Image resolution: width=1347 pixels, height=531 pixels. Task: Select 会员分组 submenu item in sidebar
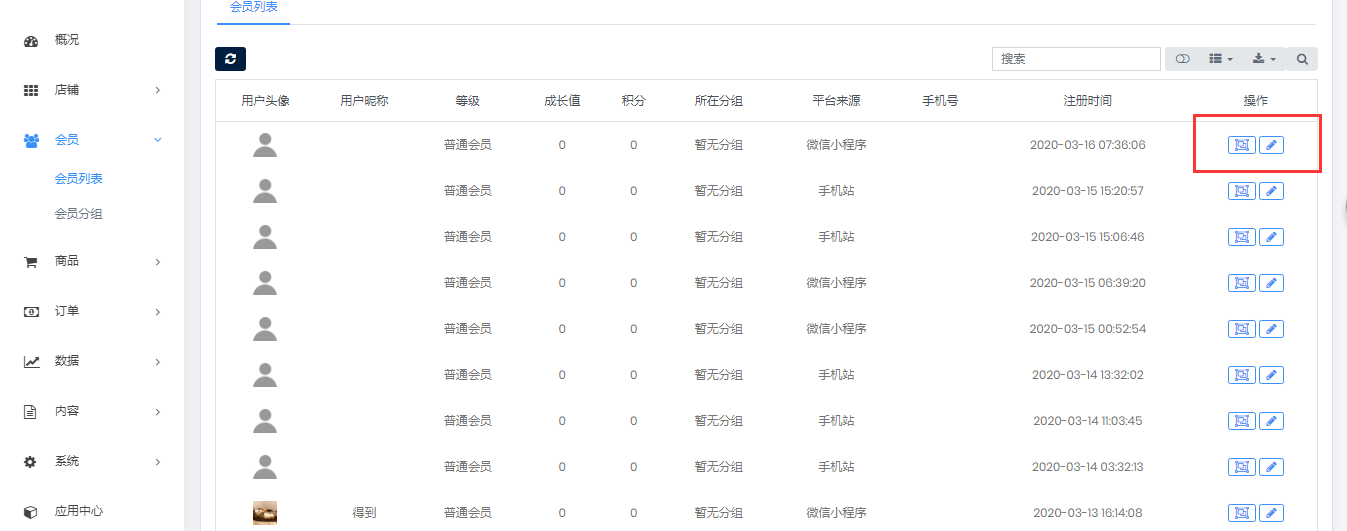click(79, 214)
